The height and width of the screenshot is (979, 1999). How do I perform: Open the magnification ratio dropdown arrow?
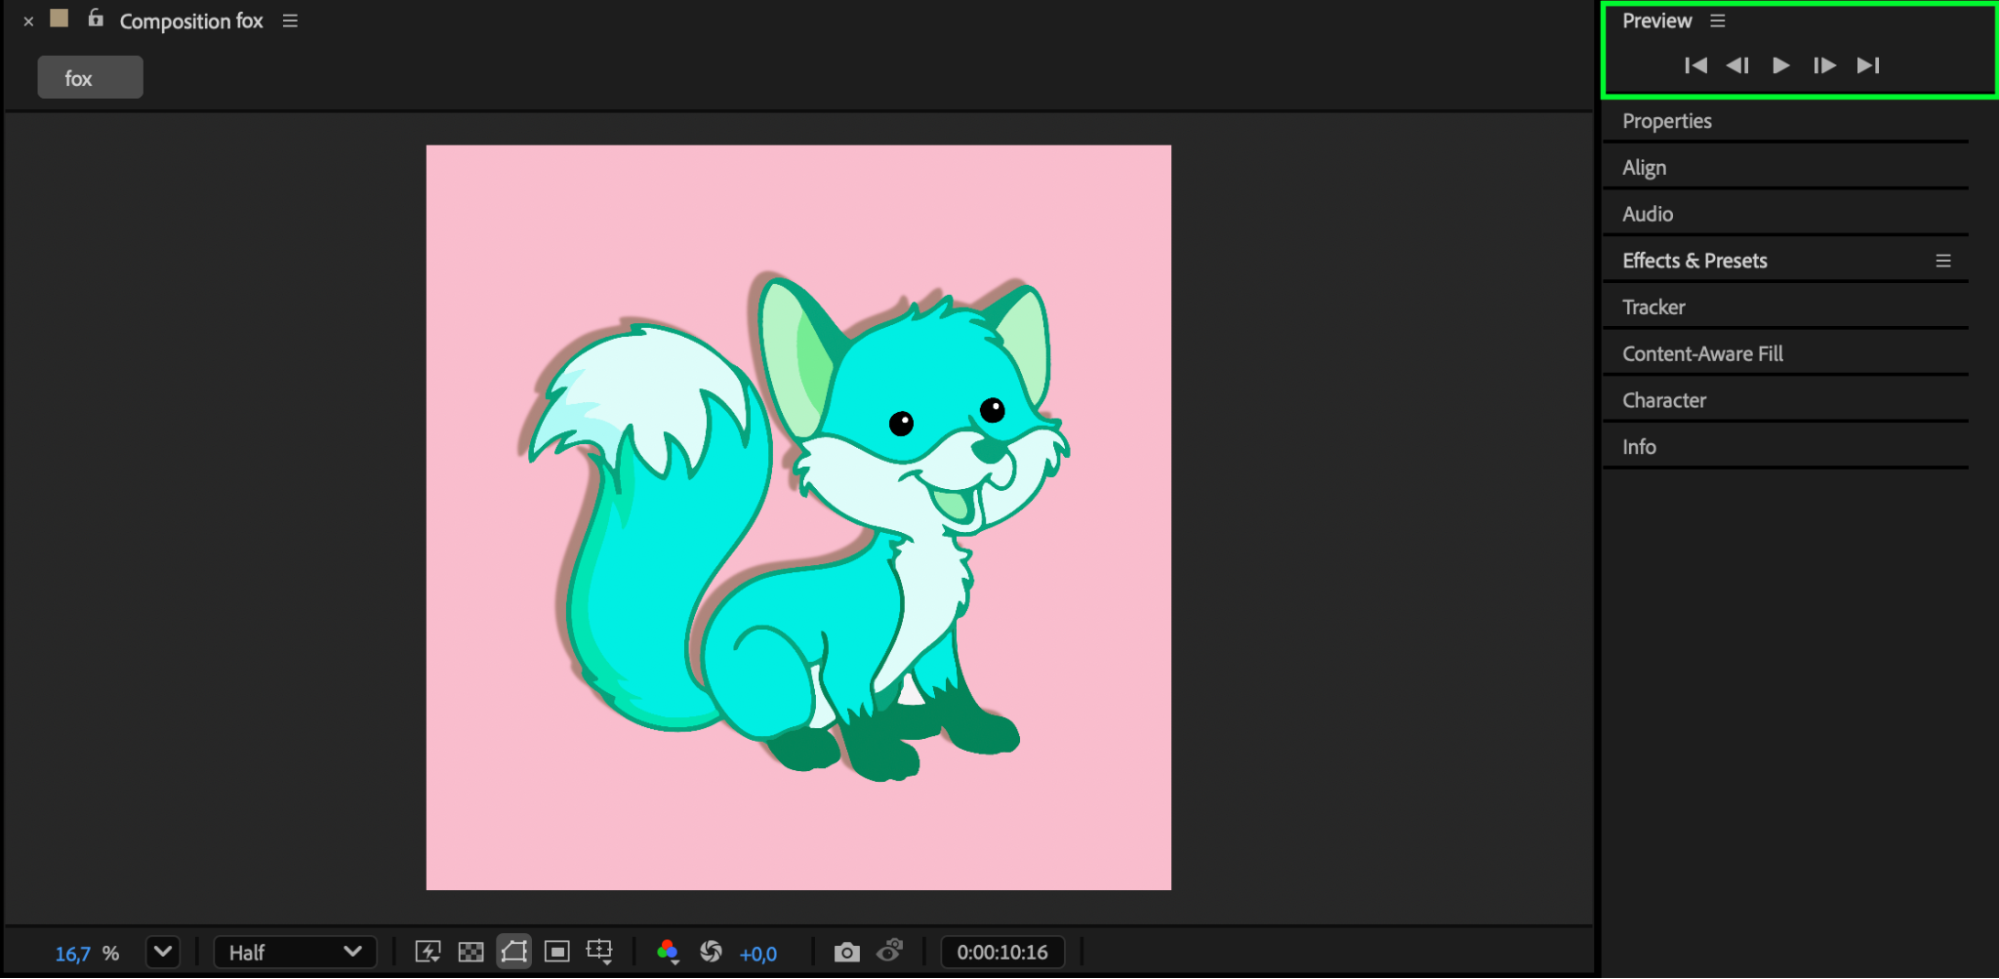pyautogui.click(x=163, y=952)
